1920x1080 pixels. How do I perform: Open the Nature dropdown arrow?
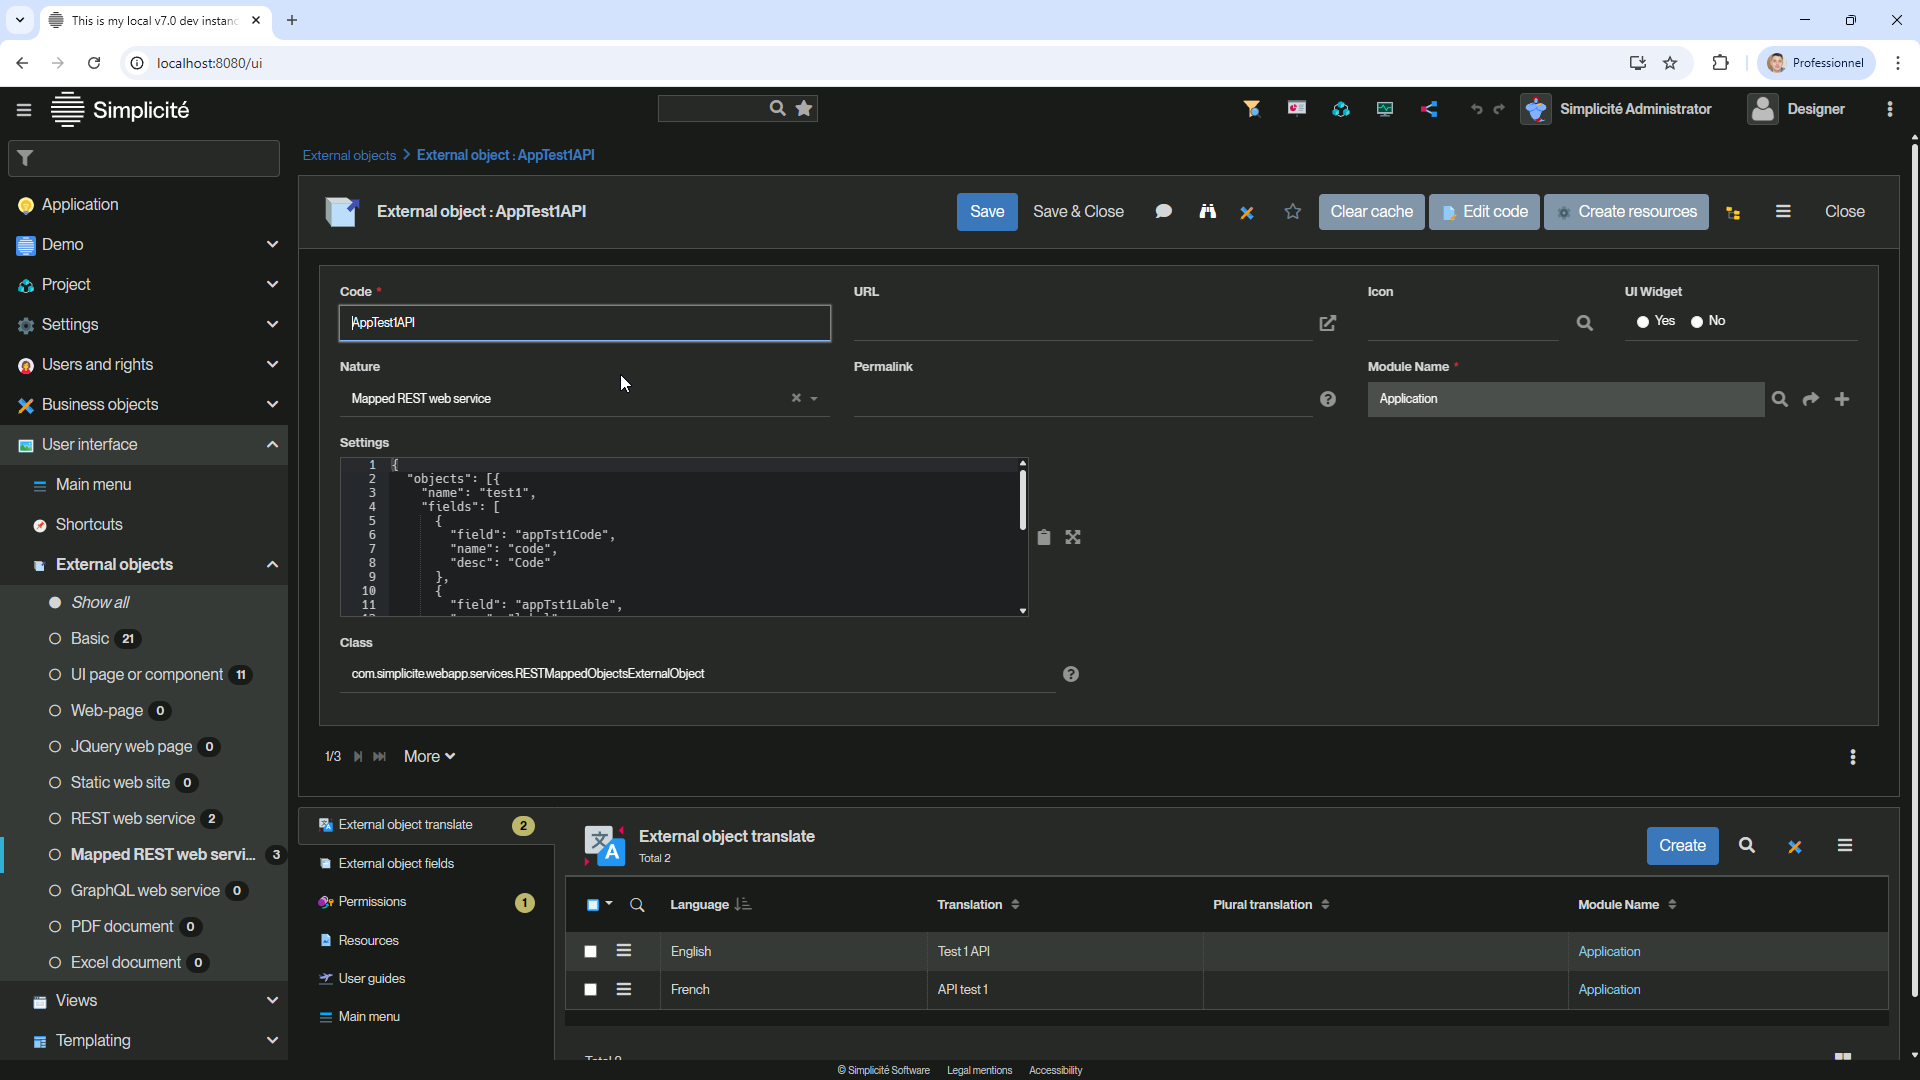click(x=814, y=399)
